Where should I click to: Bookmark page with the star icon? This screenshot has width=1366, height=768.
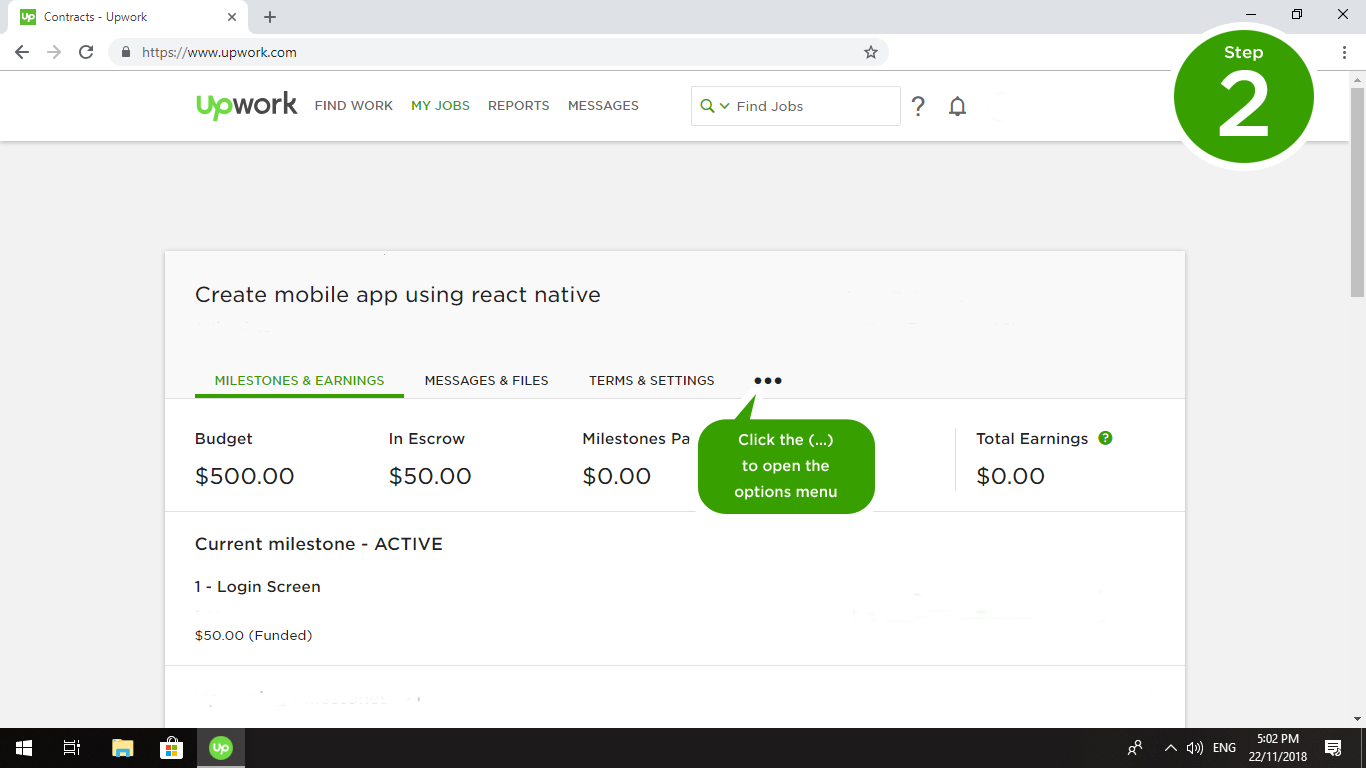870,52
